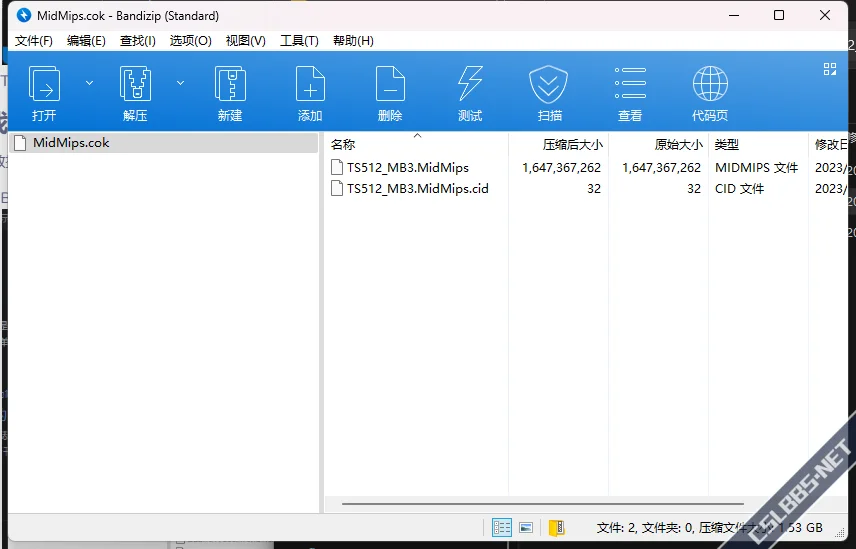This screenshot has height=549, width=856.
Task: Close the Bandizip window
Action: coord(825,15)
